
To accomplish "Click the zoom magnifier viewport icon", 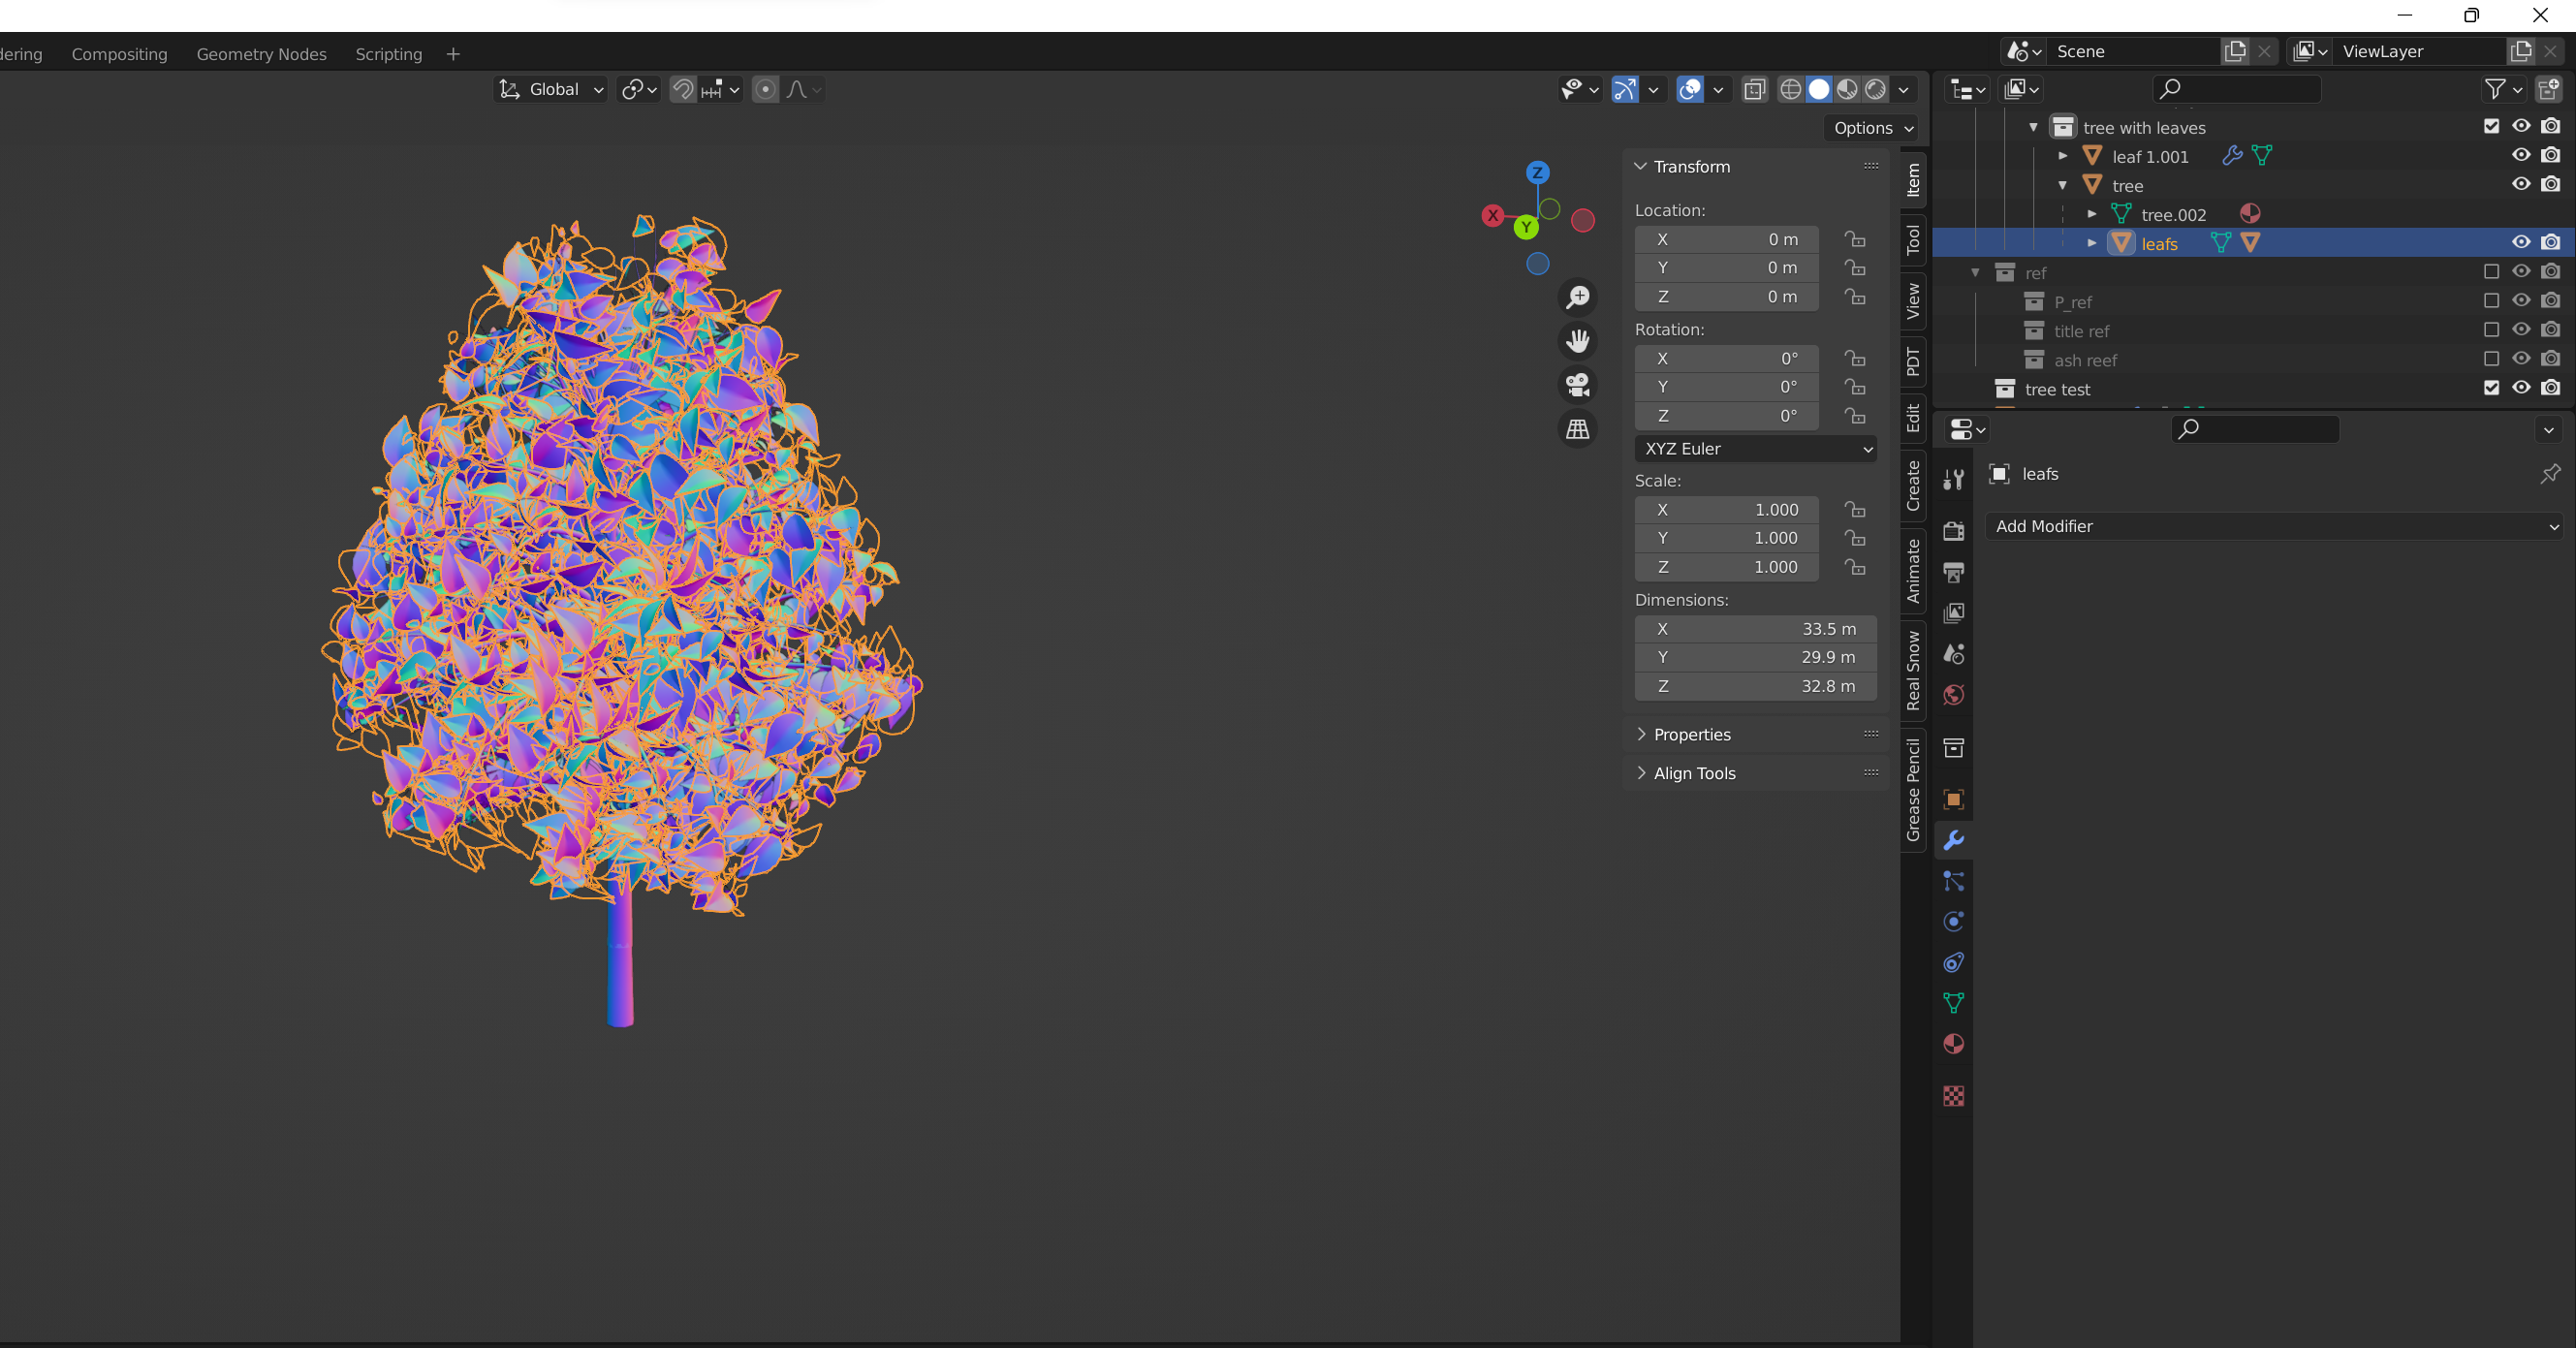I will click(x=1578, y=297).
